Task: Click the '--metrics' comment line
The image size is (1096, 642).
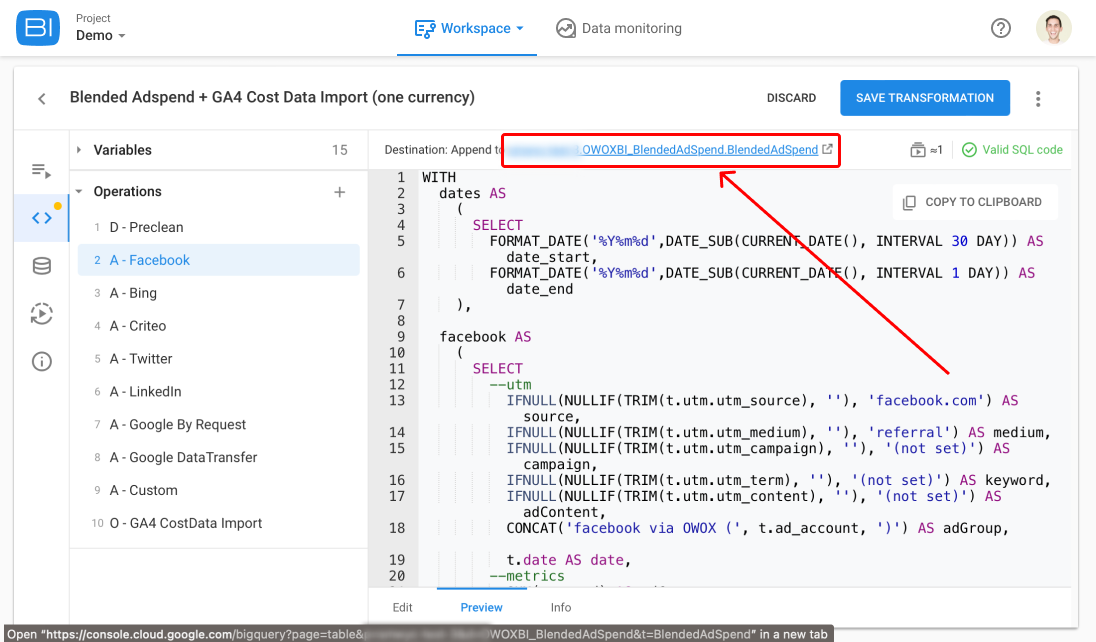Action: coord(527,576)
